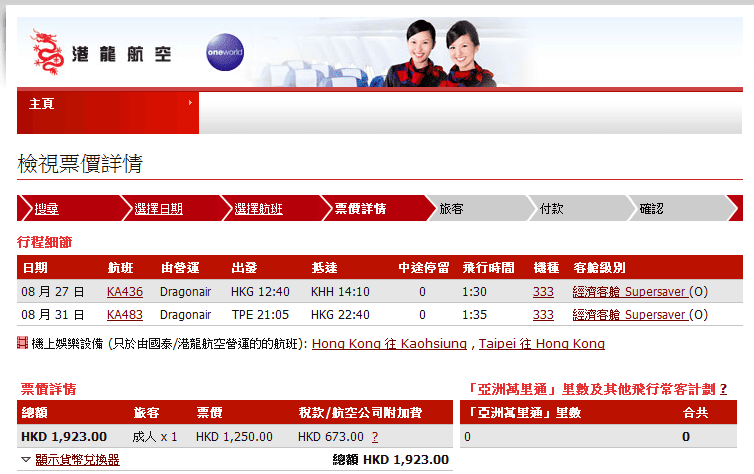Expand the currency converter triangle arrow
The image size is (754, 474).
25,460
